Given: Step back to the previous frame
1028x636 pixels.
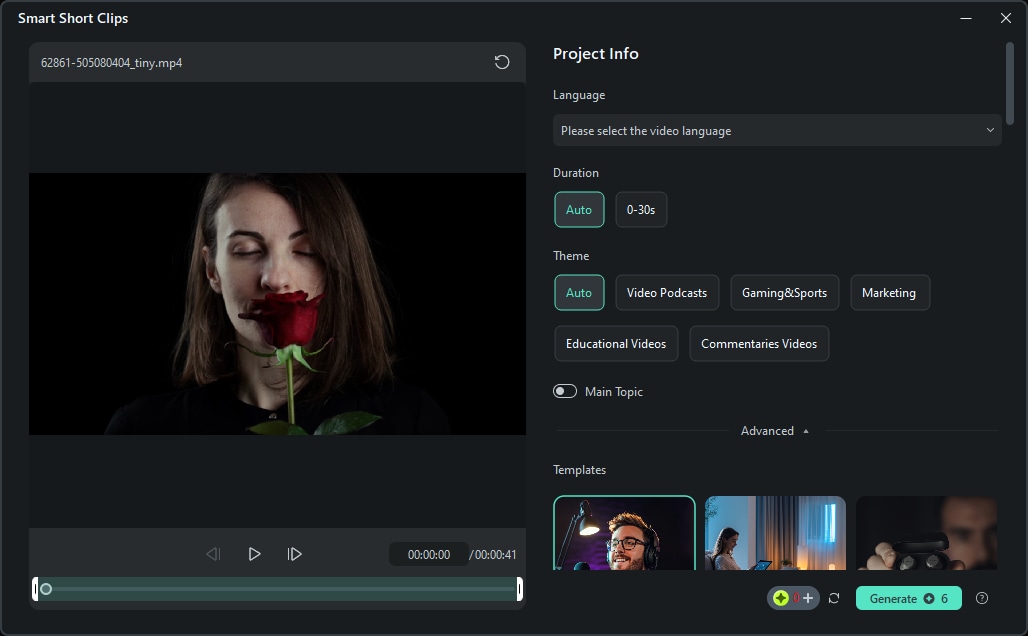Looking at the screenshot, I should point(213,554).
